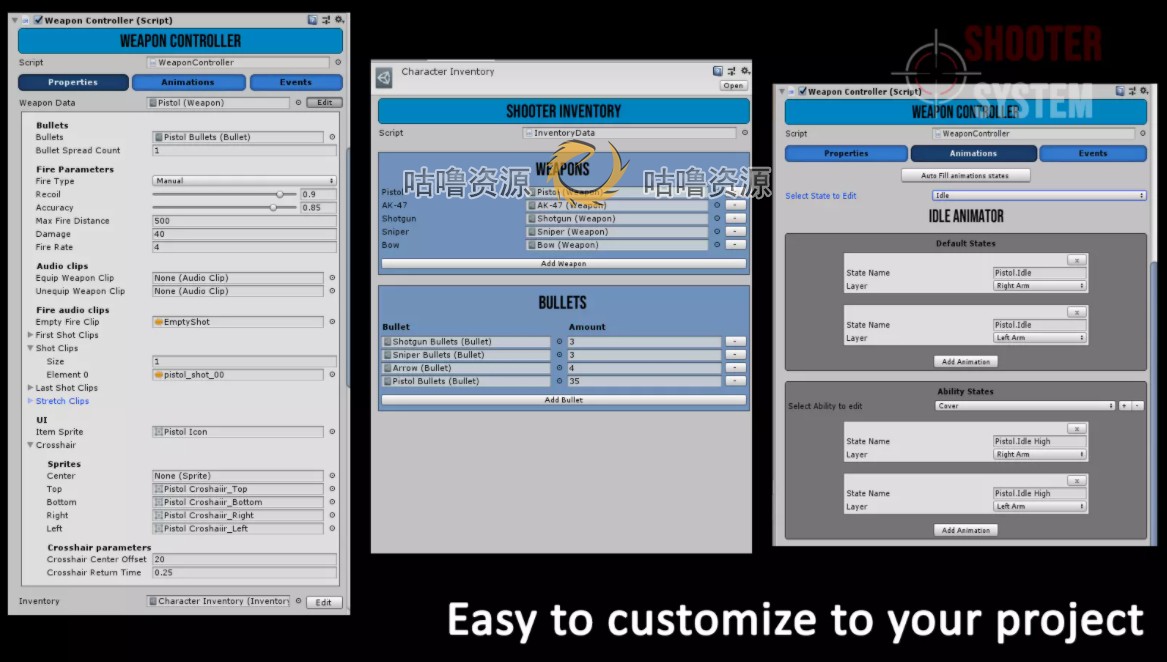Image resolution: width=1167 pixels, height=662 pixels.
Task: Expand the First Shot Clips foldout
Action: point(31,335)
